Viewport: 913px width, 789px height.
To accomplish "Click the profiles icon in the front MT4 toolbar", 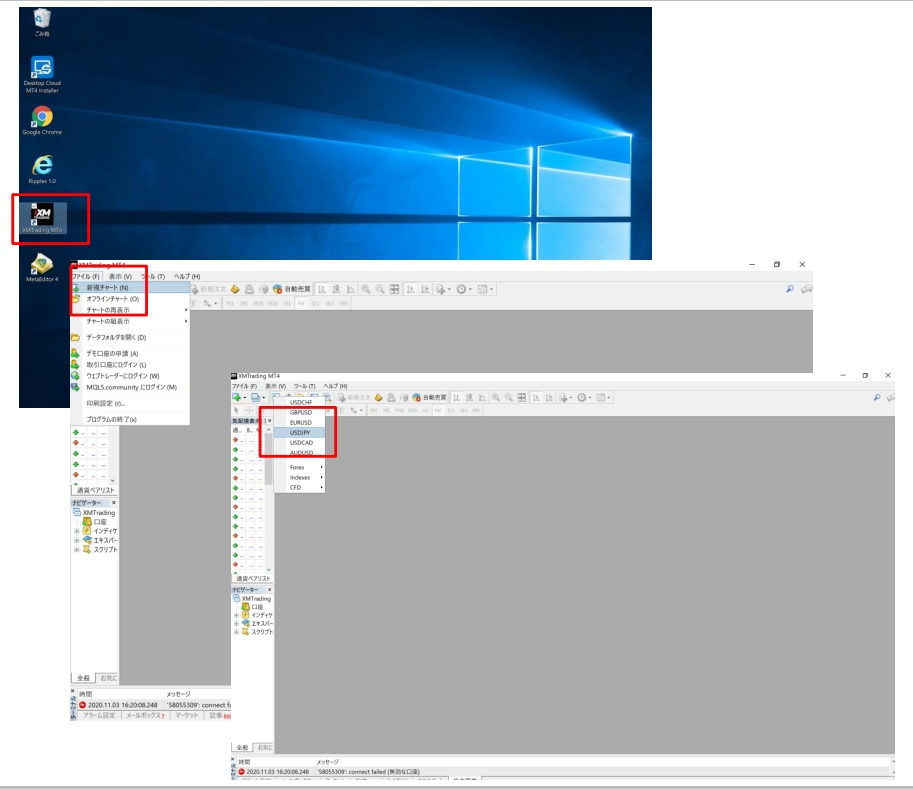I will coord(256,398).
